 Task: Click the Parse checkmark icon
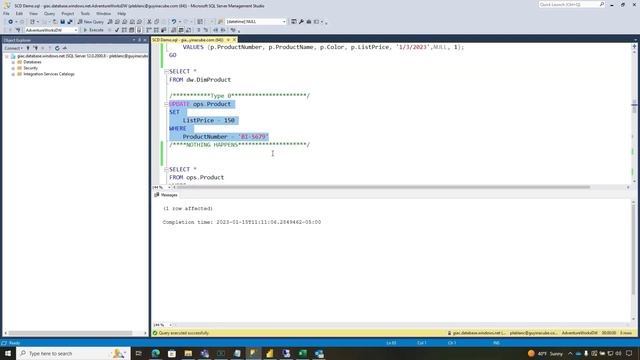[117, 30]
